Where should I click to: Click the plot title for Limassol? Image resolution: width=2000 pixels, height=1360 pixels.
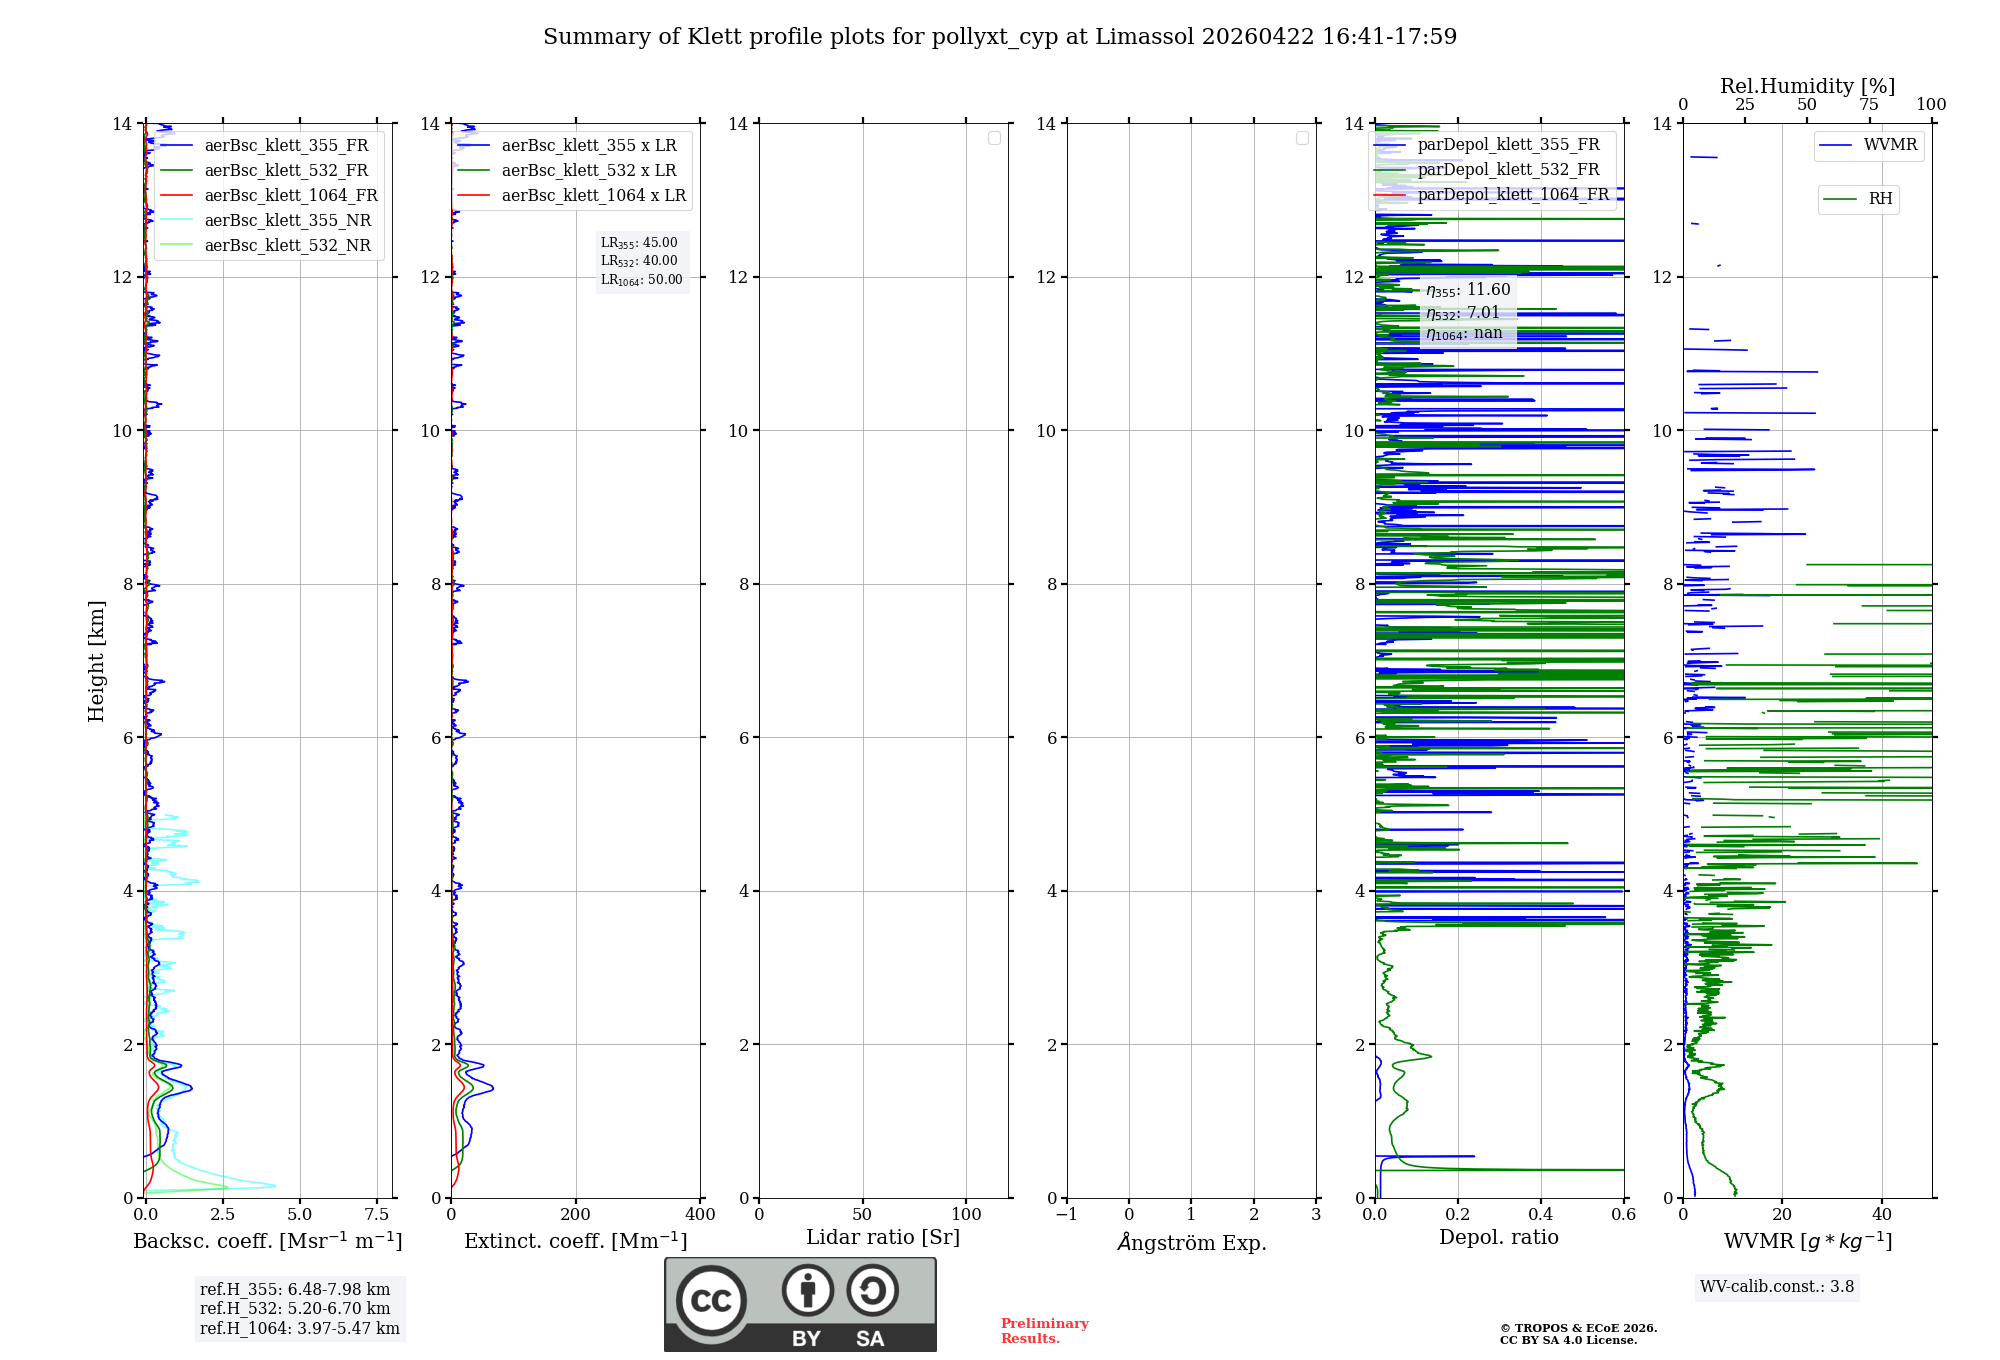pos(1000,37)
